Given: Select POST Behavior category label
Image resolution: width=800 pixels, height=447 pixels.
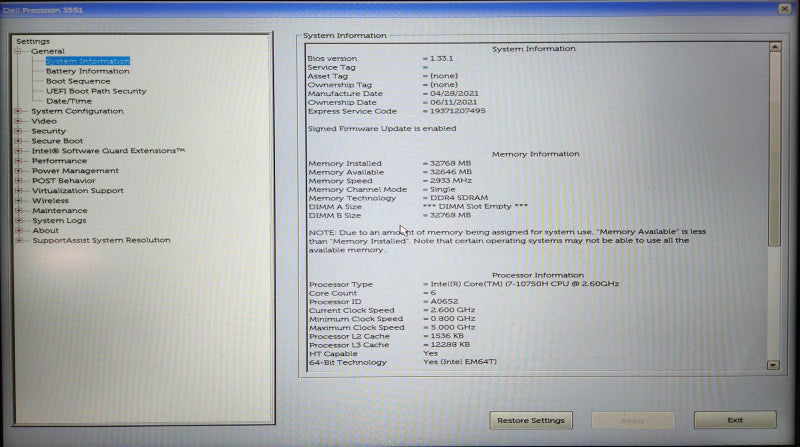Looking at the screenshot, I should tap(64, 181).
